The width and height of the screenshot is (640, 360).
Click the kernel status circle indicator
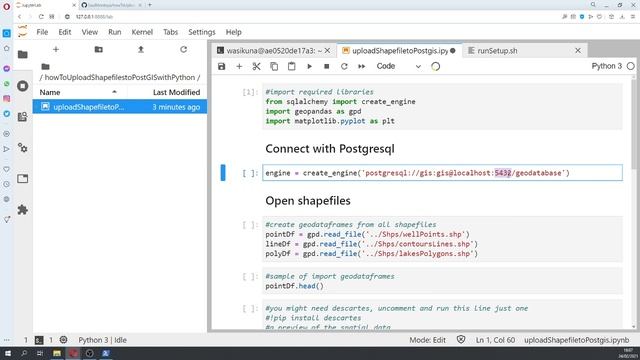click(x=631, y=66)
